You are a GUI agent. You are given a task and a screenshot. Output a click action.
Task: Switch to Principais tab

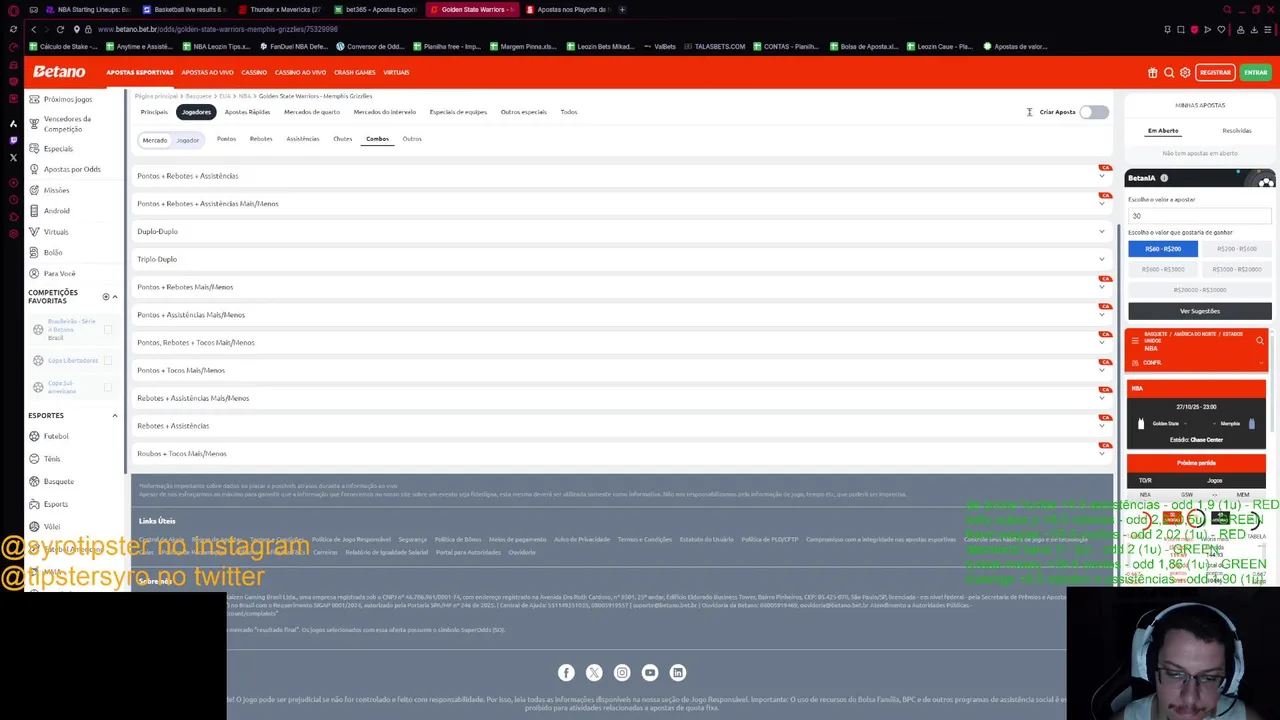[154, 112]
